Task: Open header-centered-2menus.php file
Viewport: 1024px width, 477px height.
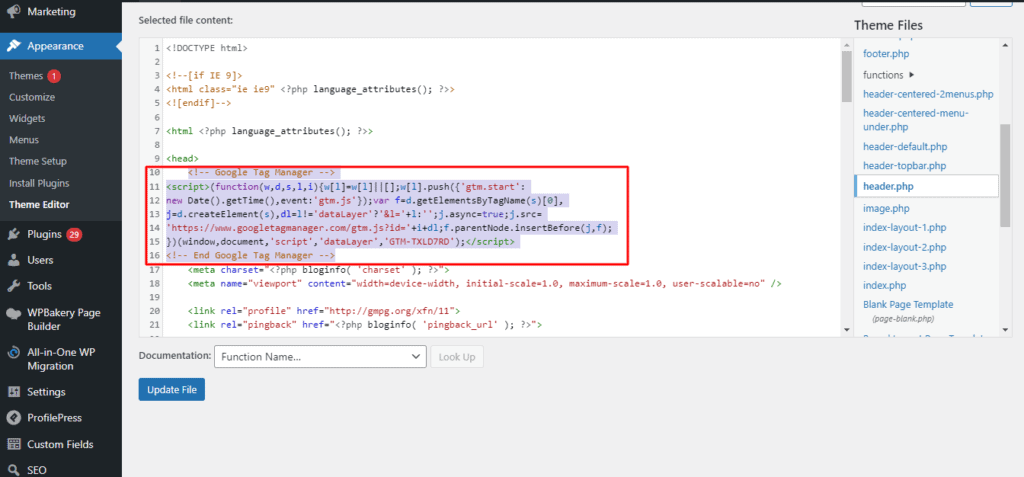Action: point(928,94)
